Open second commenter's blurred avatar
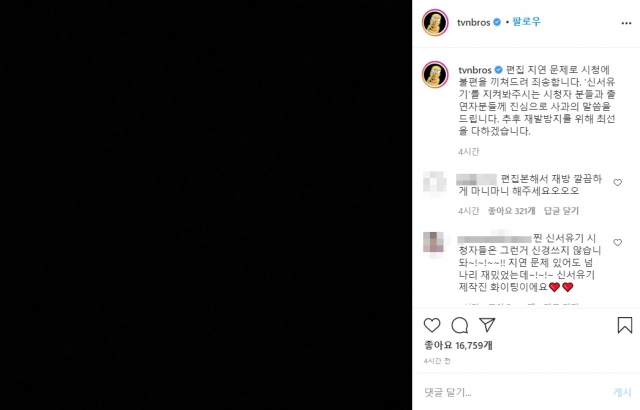The width and height of the screenshot is (640, 410). click(x=434, y=245)
